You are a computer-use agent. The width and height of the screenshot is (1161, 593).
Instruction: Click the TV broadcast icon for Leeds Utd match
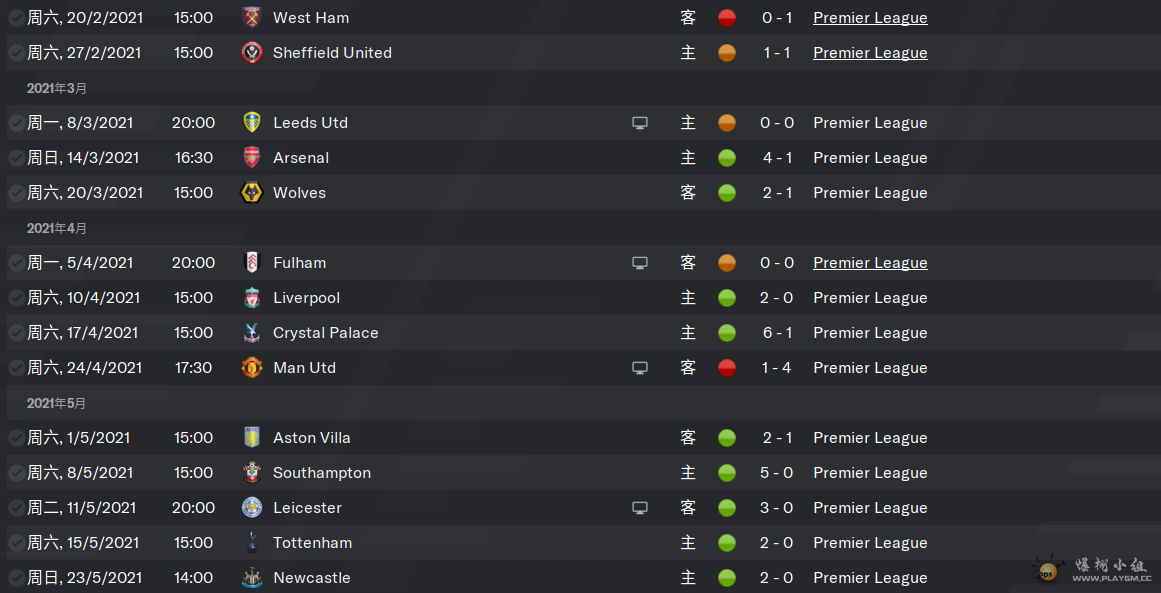click(x=640, y=123)
